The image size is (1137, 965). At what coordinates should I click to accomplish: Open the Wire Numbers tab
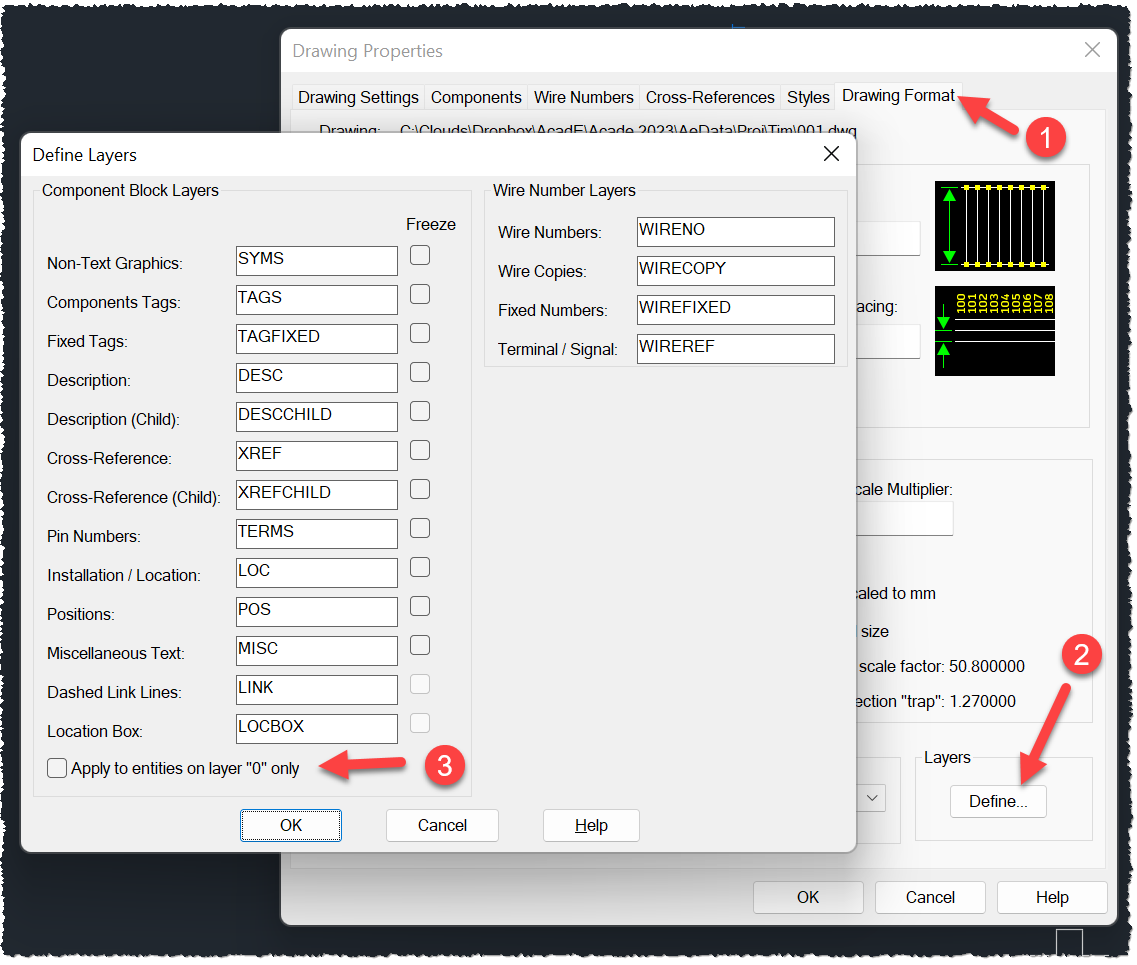point(583,97)
